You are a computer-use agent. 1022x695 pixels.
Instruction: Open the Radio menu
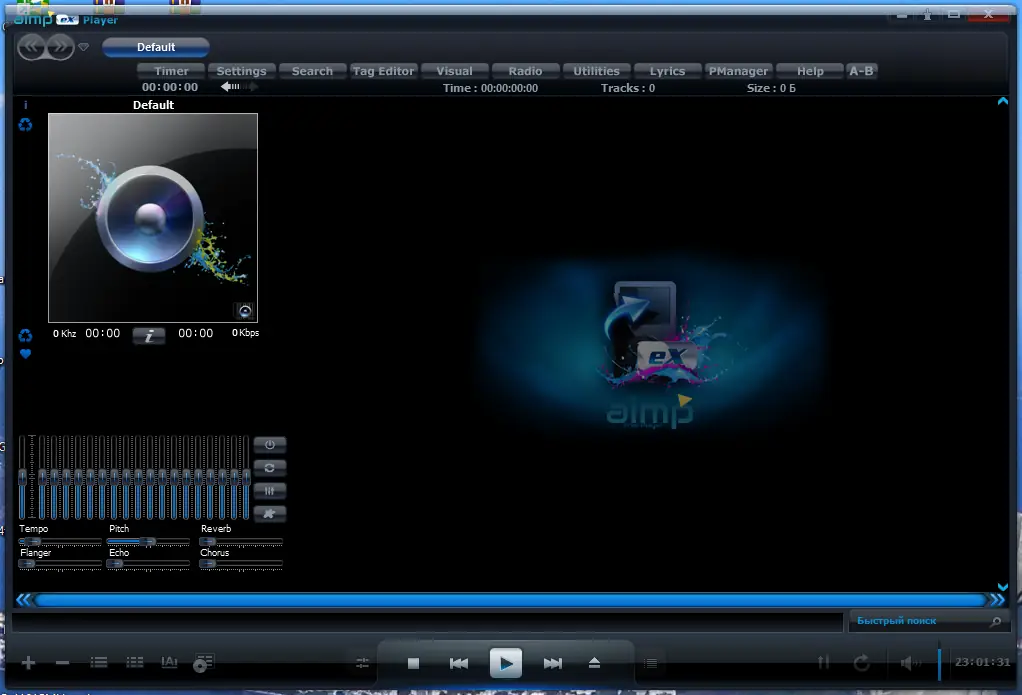525,71
